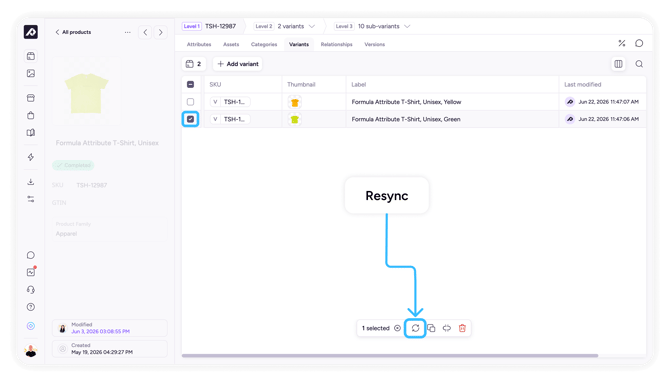Click the Resync icon in selection bar
Screen dimensions: 670x382
point(415,328)
